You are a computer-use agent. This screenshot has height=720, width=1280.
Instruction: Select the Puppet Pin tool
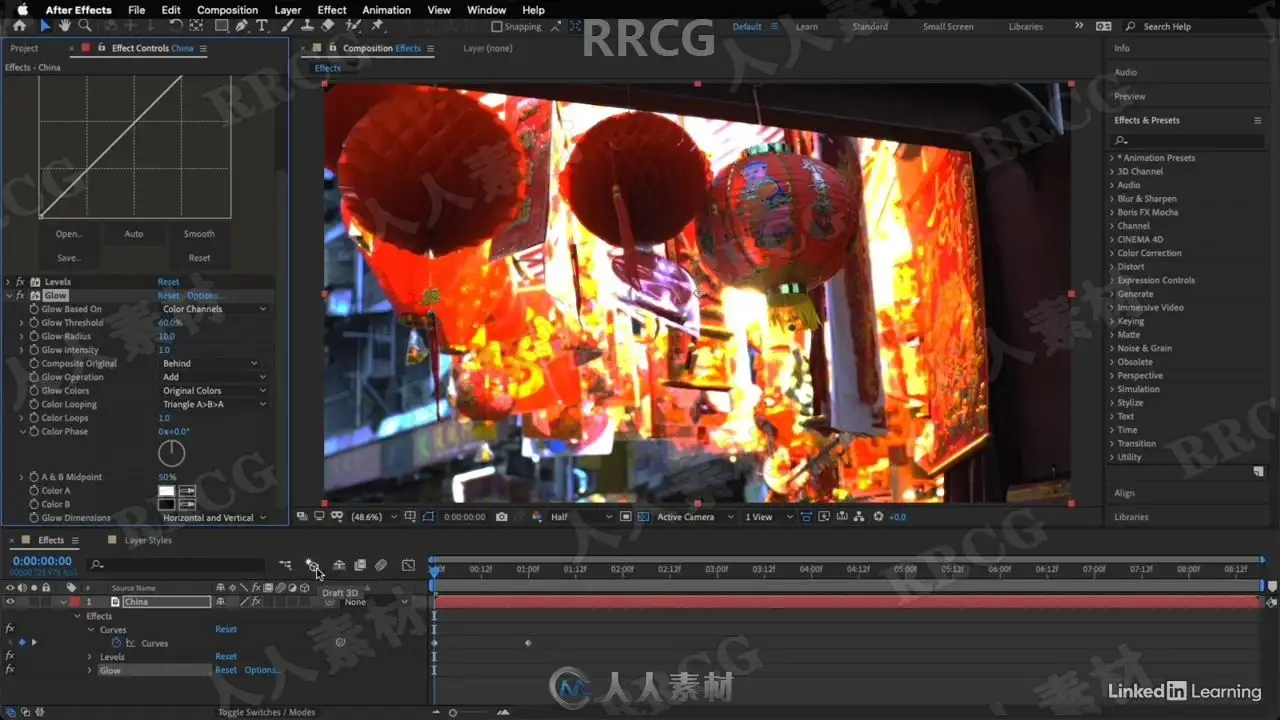tap(377, 26)
